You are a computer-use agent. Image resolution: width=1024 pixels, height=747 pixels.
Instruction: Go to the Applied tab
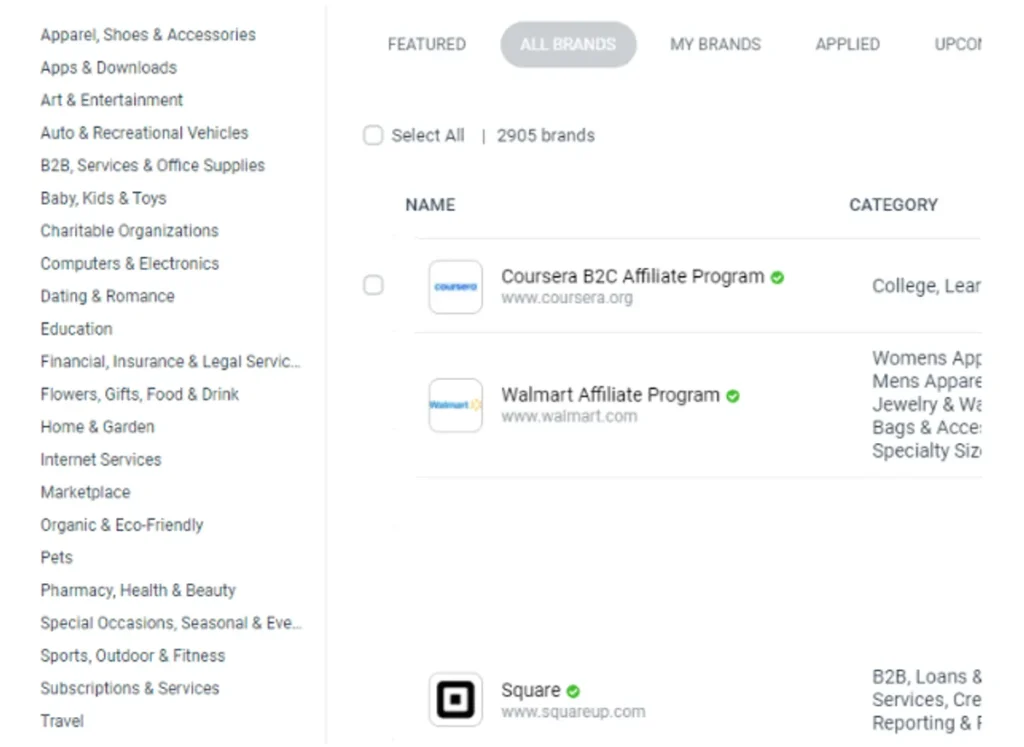tap(847, 45)
